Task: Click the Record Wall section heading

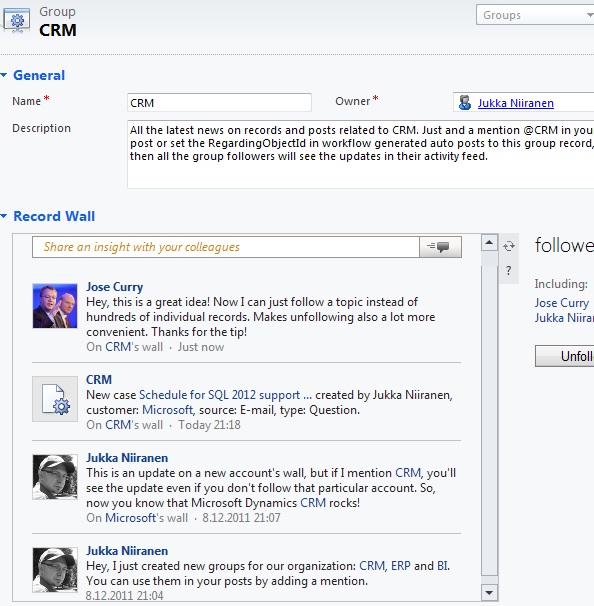Action: pos(54,216)
